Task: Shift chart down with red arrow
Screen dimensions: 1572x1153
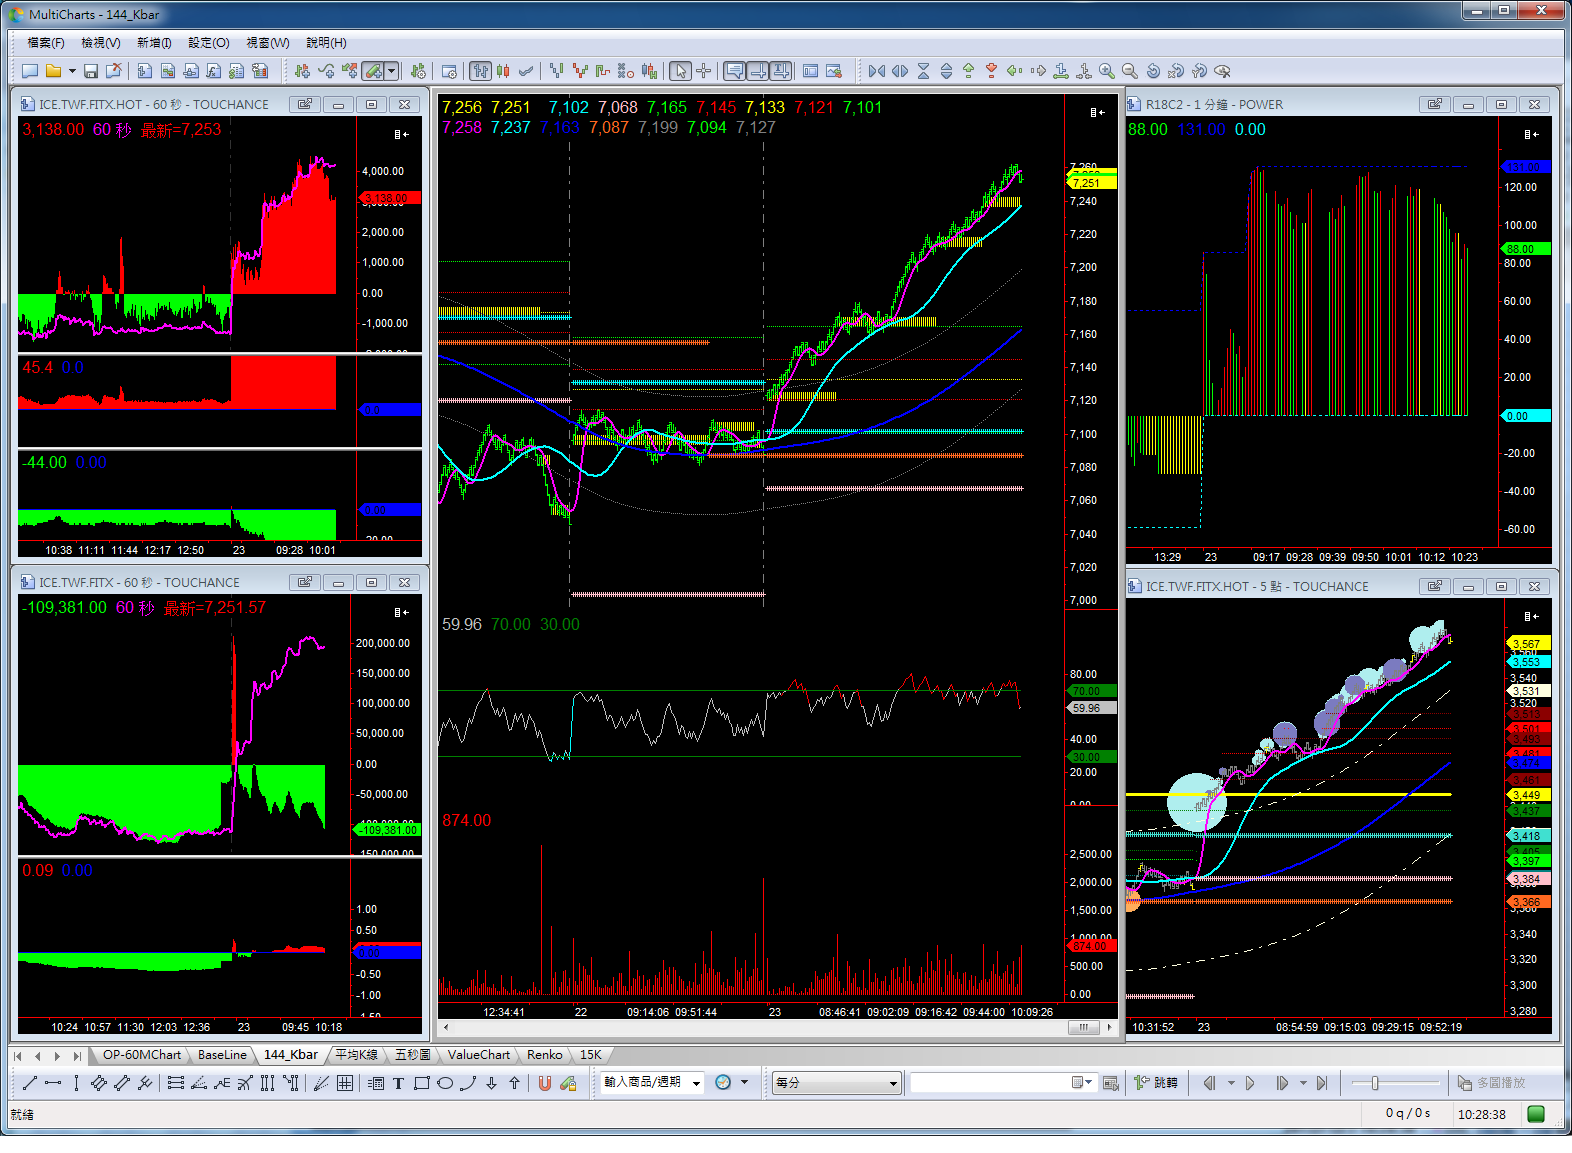Action: [991, 71]
